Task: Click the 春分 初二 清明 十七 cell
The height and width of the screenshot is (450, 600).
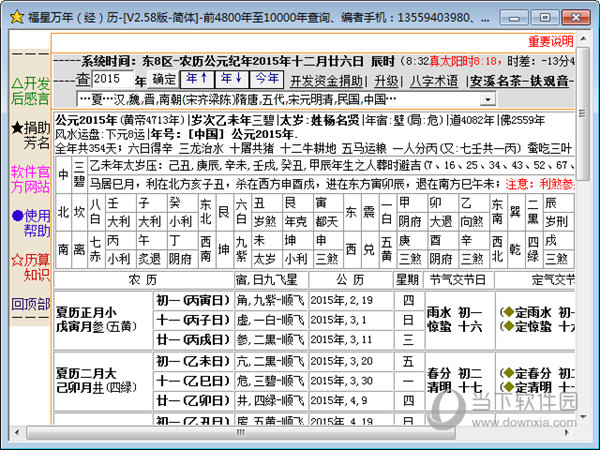Action: (459, 381)
